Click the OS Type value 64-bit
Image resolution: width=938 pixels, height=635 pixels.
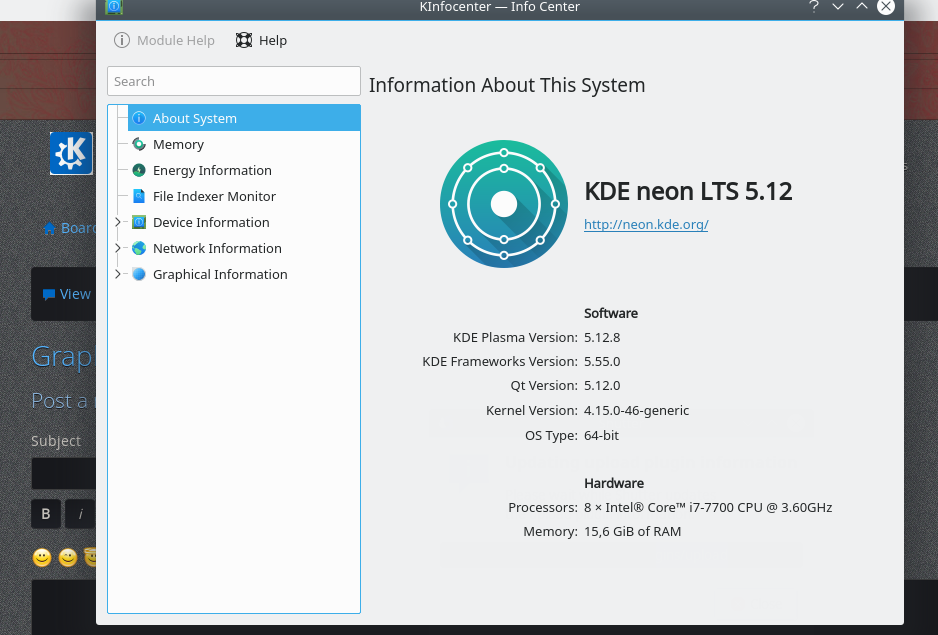[601, 435]
